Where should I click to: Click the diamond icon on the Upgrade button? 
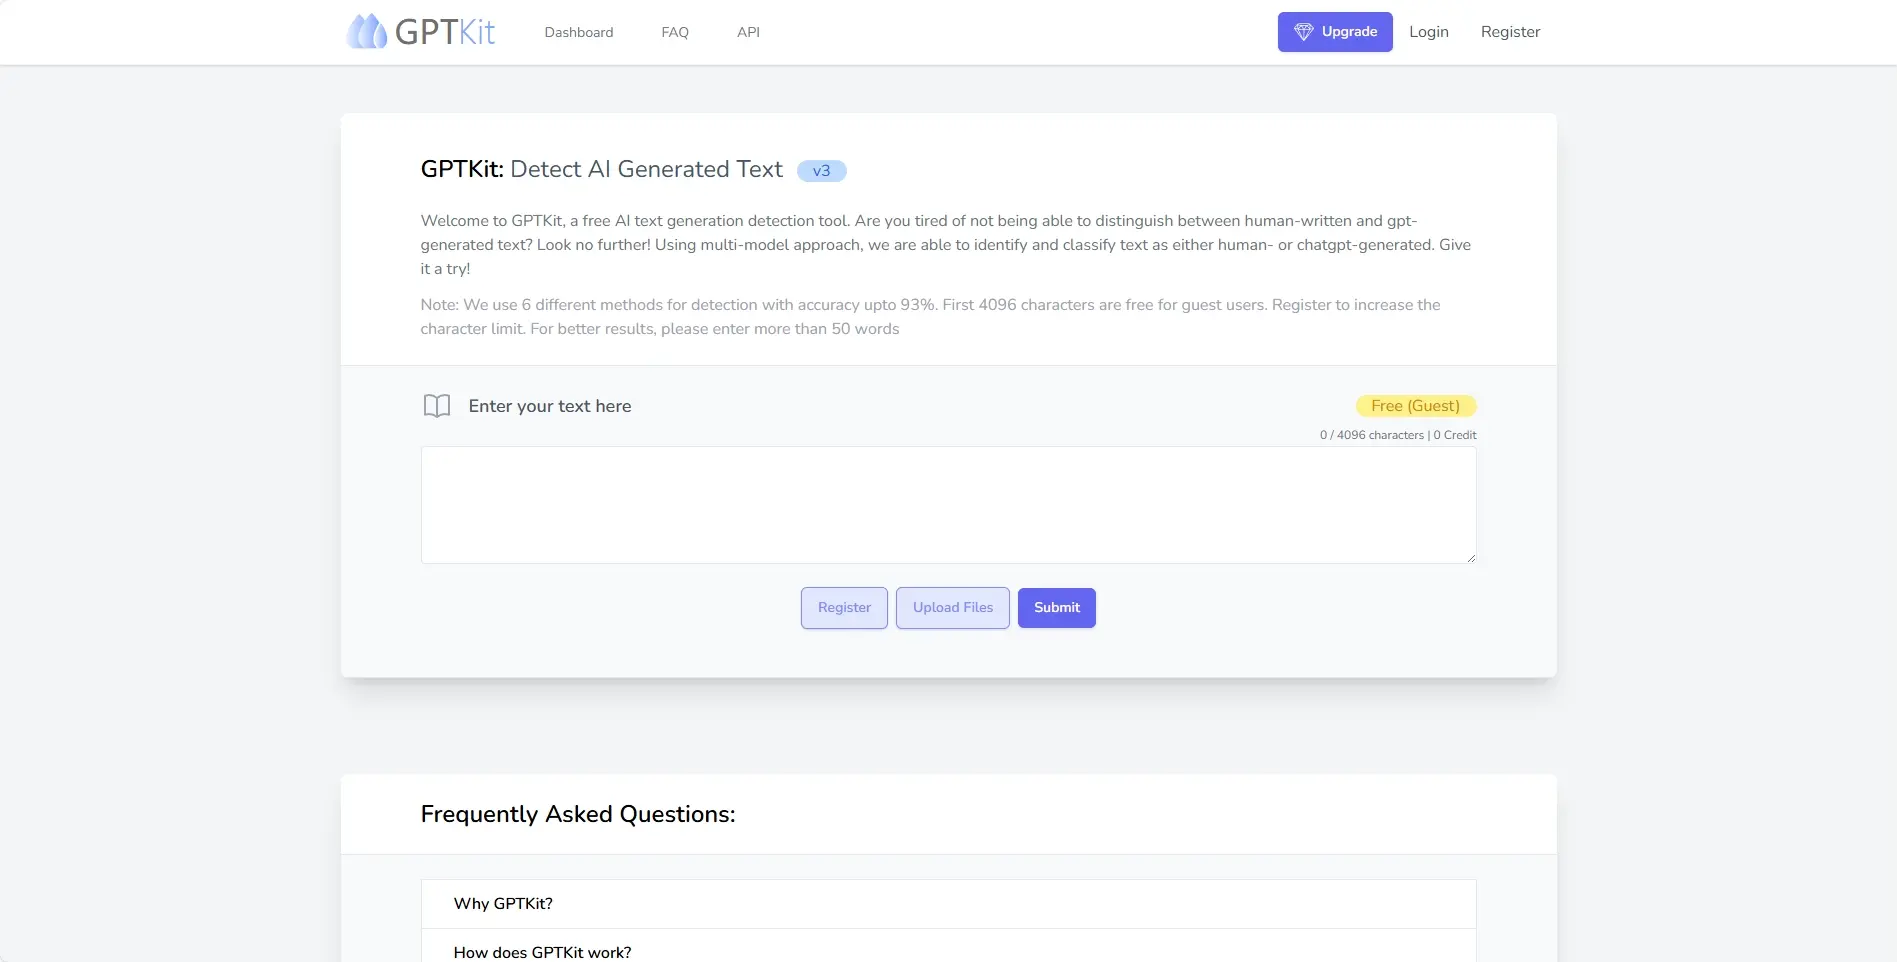click(x=1303, y=31)
